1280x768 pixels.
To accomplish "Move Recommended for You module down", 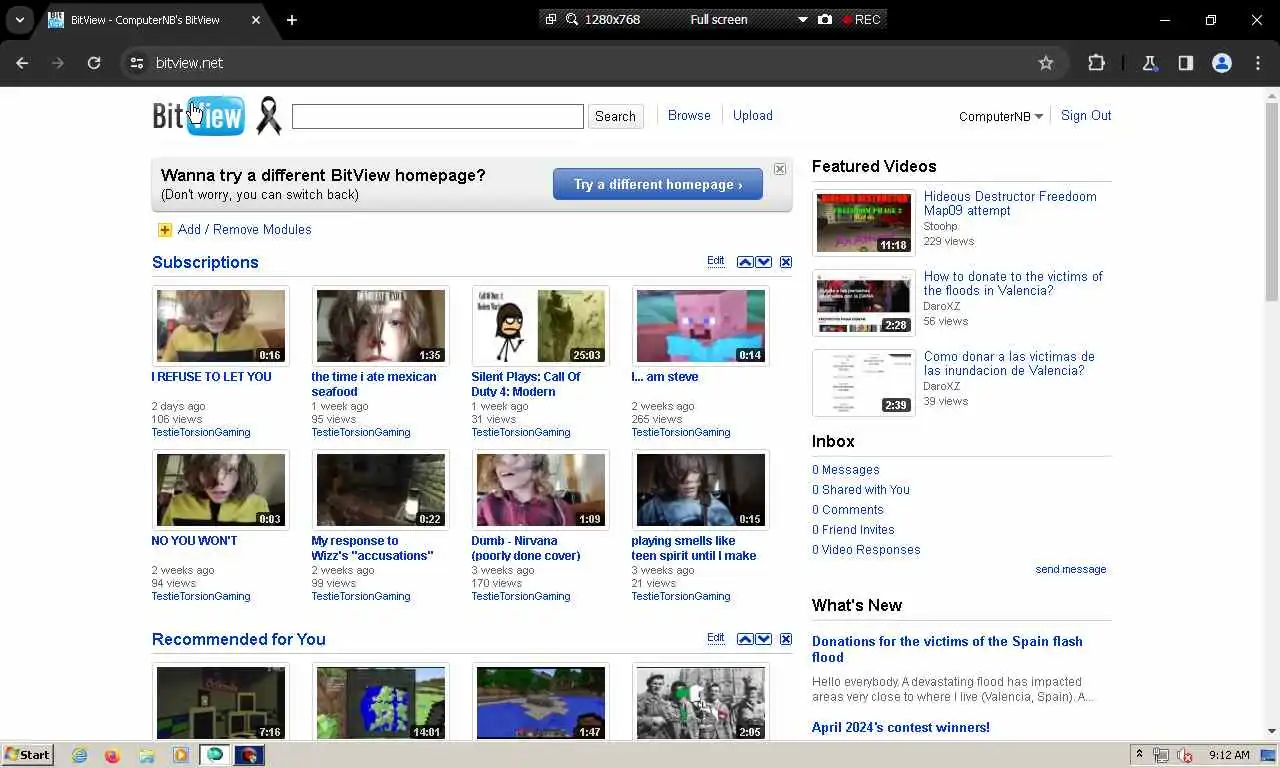I will click(764, 639).
